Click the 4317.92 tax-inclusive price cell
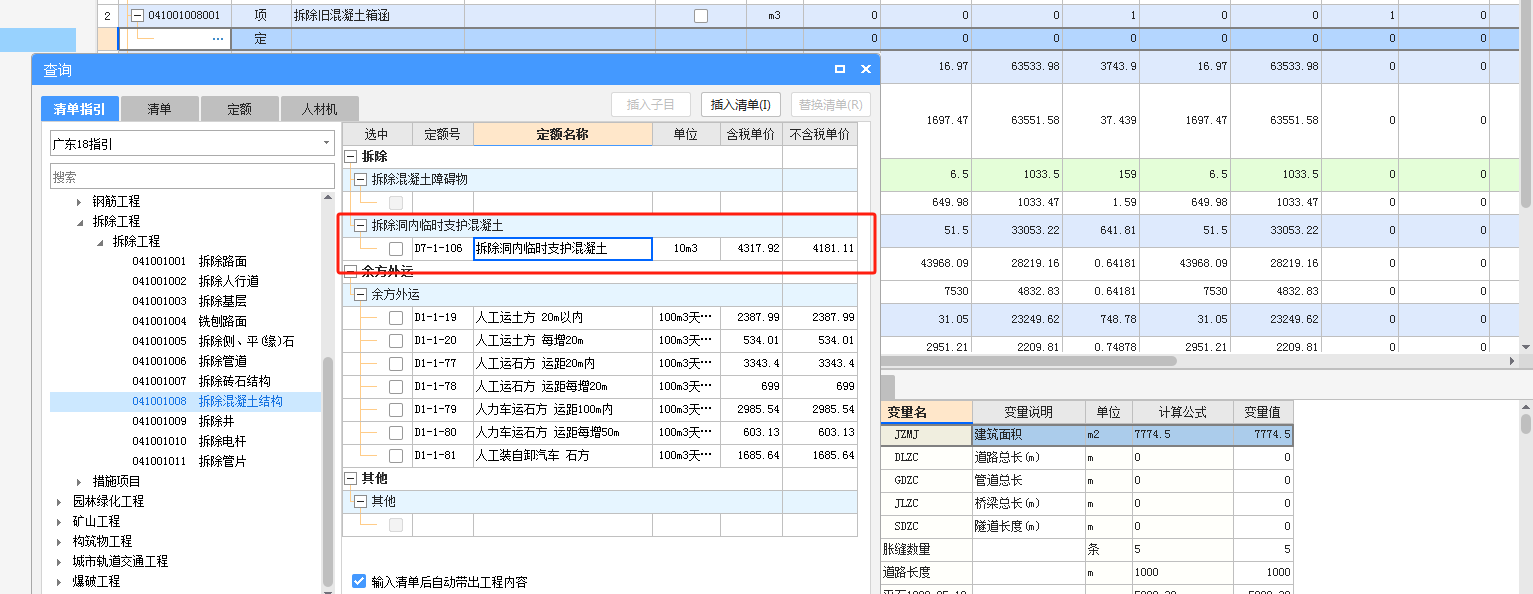Image resolution: width=1533 pixels, height=594 pixels. (x=750, y=249)
